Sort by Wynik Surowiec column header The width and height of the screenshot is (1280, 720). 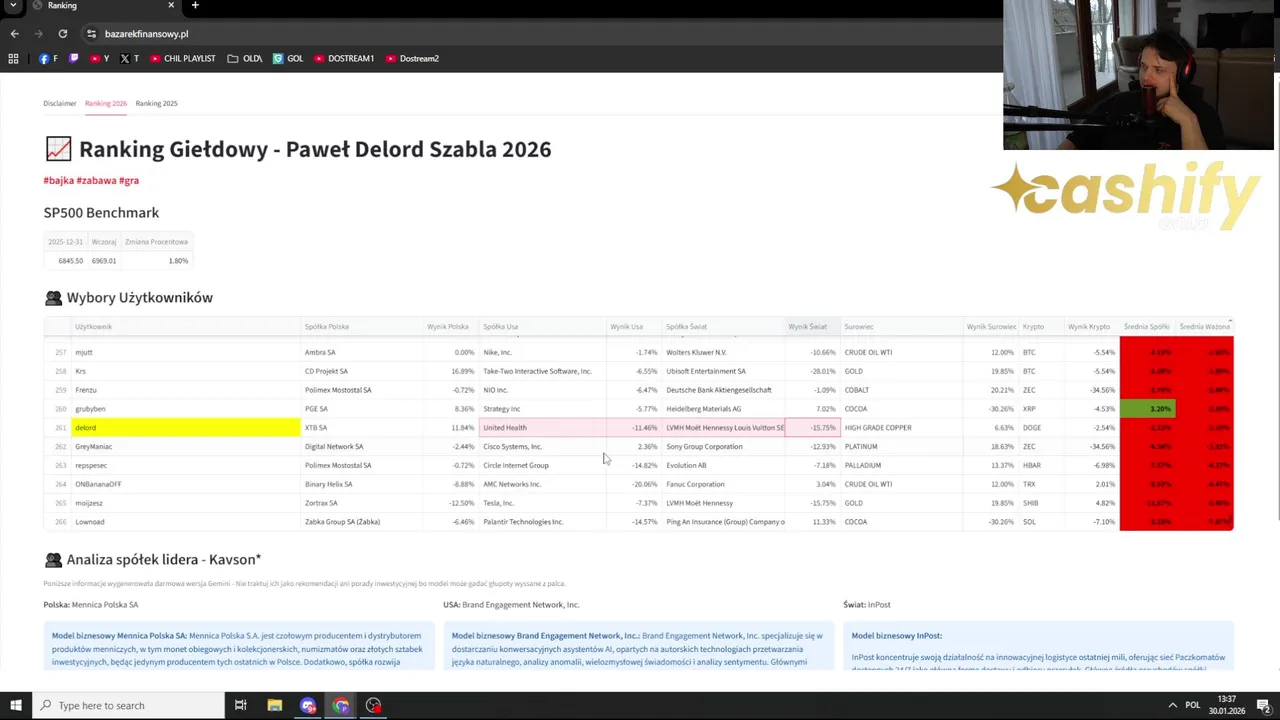(991, 326)
